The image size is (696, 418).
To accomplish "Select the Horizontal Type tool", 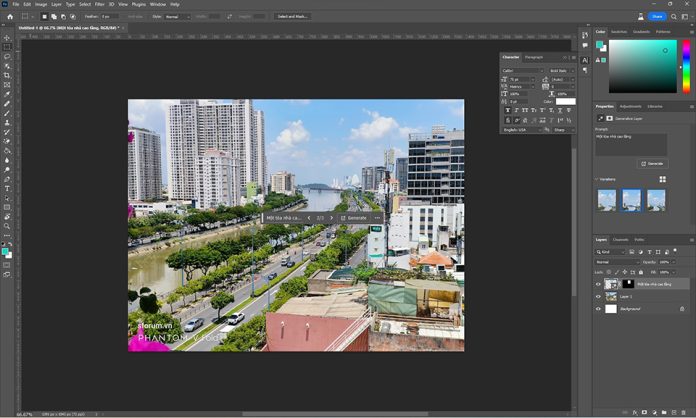I will pos(7,188).
